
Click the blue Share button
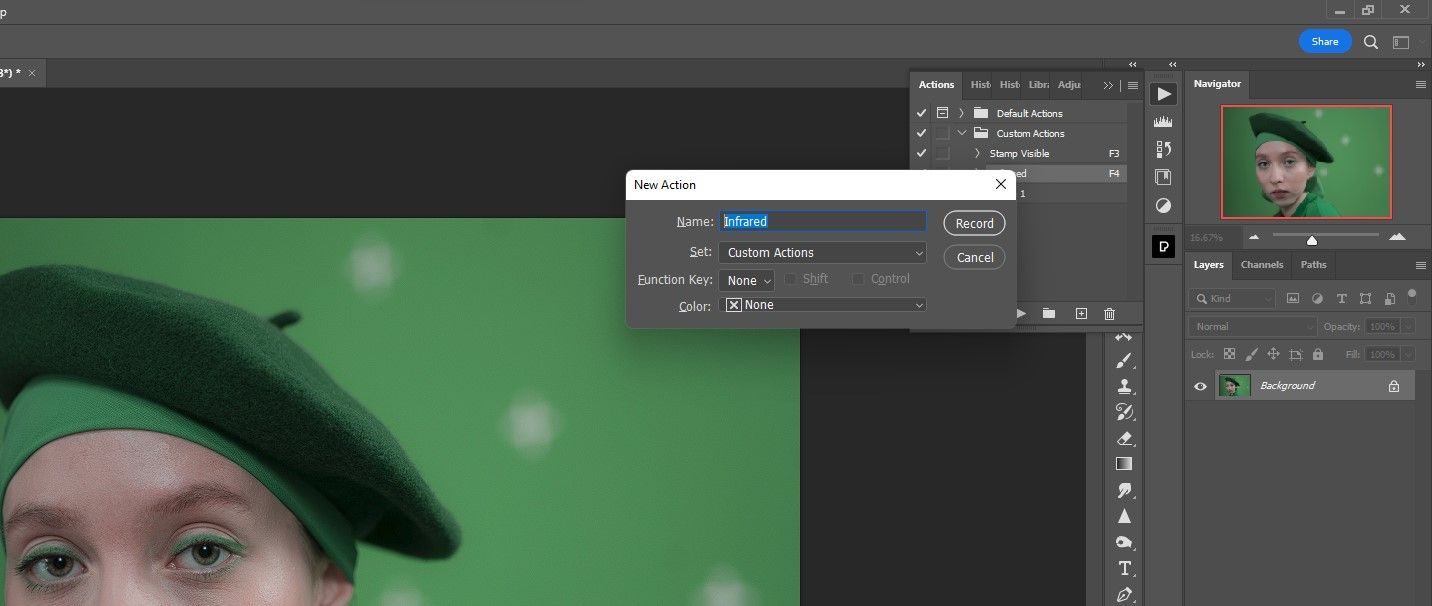point(1325,41)
